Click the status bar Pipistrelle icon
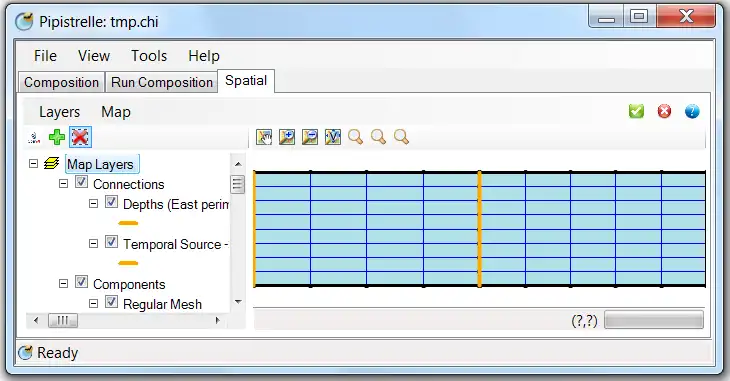The width and height of the screenshot is (730, 381). (25, 353)
